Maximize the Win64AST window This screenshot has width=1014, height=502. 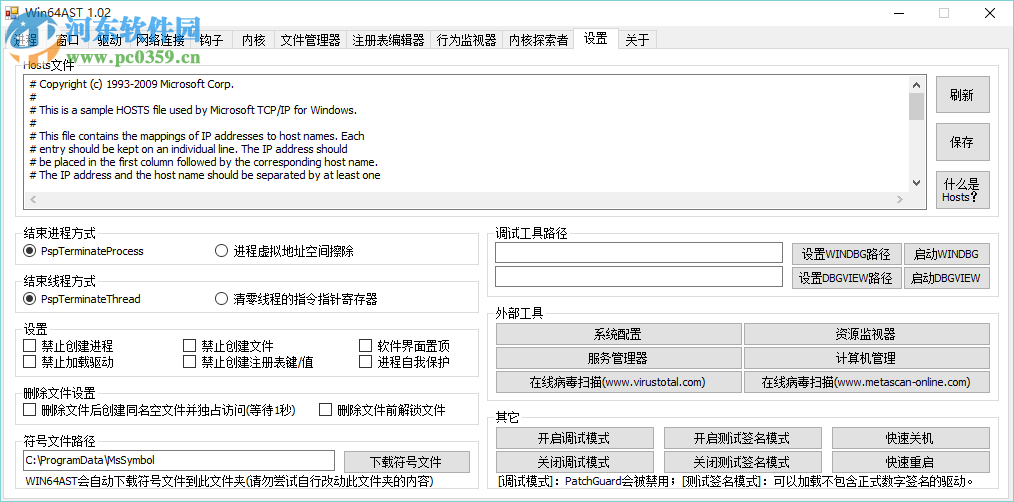tap(944, 13)
